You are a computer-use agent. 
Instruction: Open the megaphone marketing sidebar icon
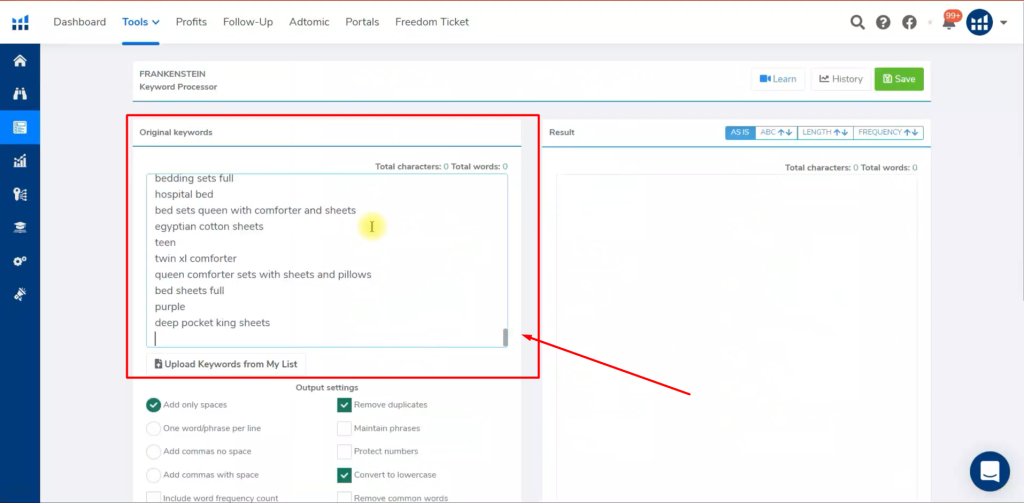pos(20,294)
